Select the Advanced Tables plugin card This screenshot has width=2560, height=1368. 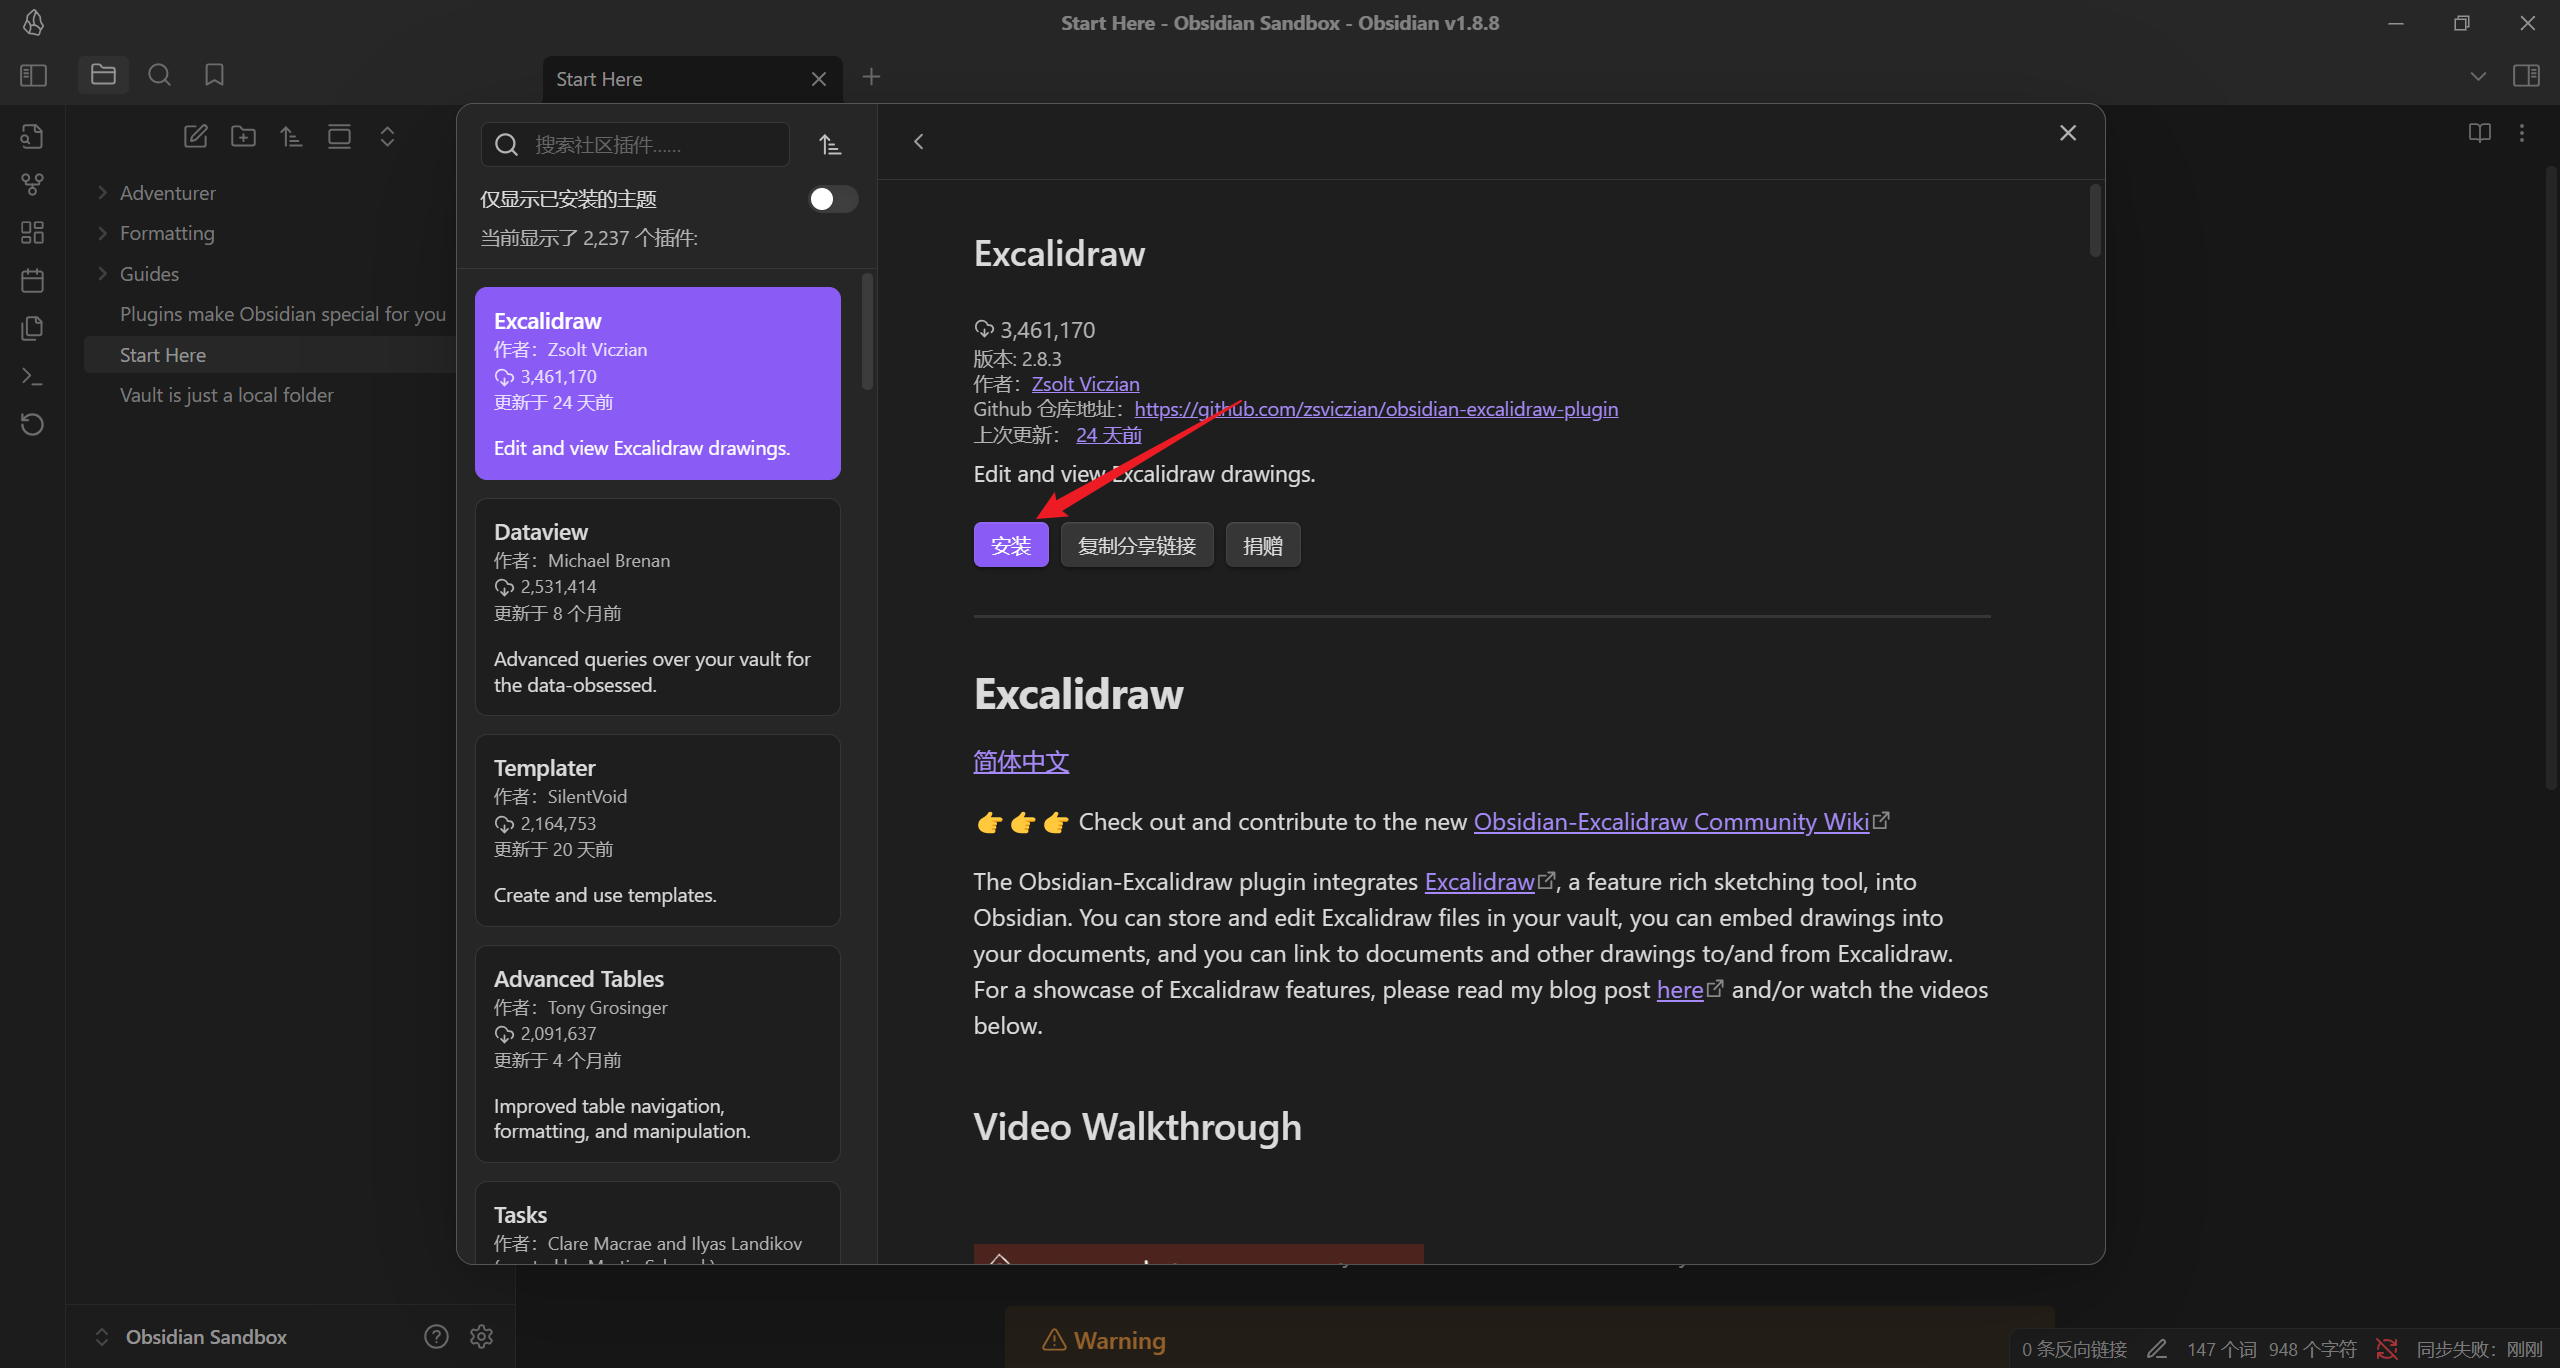coord(658,1054)
